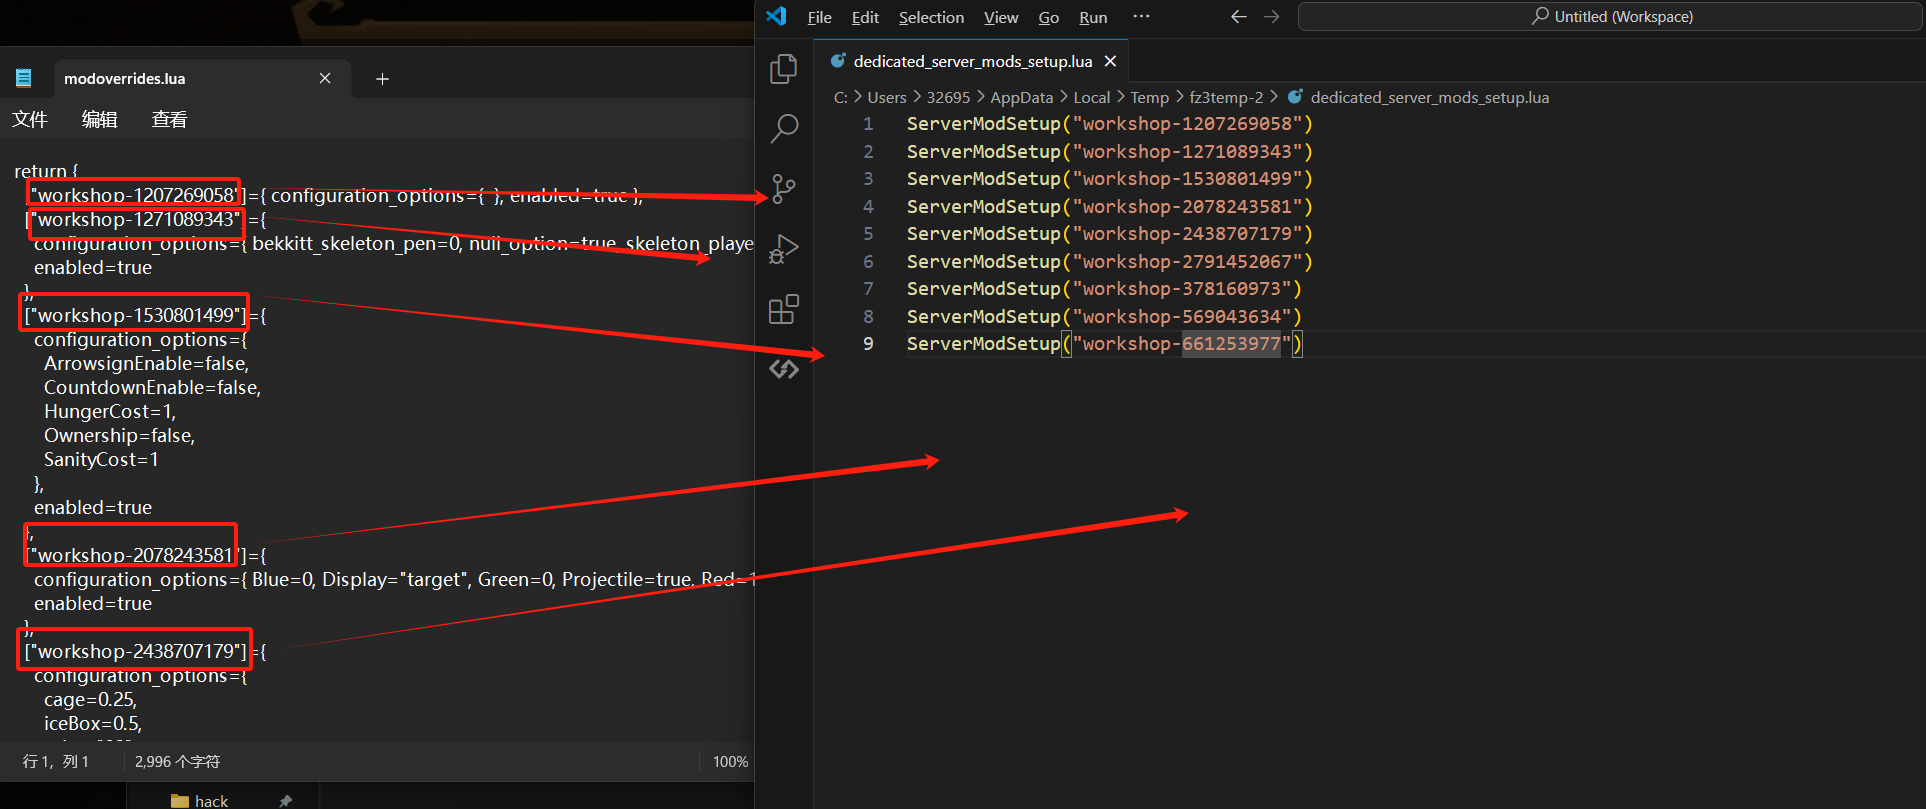The width and height of the screenshot is (1926, 809).
Task: Click the hack folder in the taskbar
Action: [x=200, y=800]
